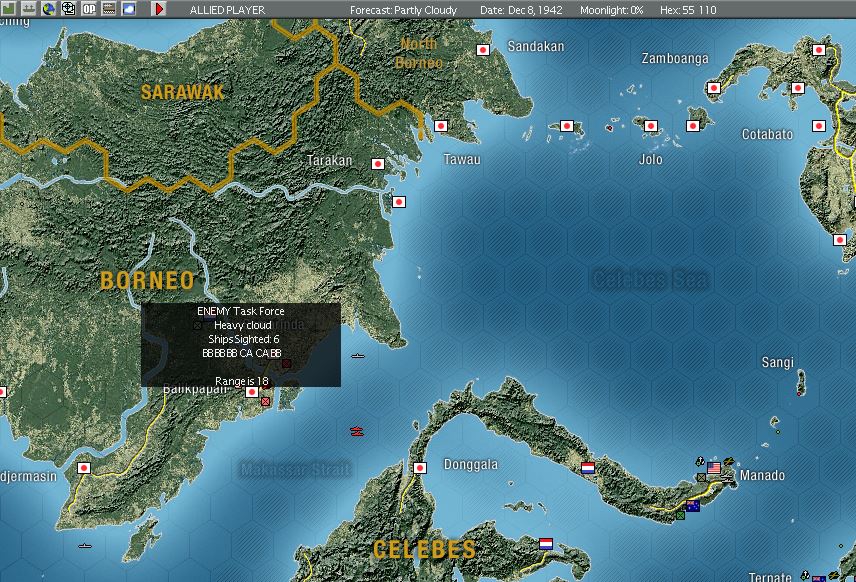The image size is (856, 582).
Task: Click the rail and road map icon
Action: (109, 9)
